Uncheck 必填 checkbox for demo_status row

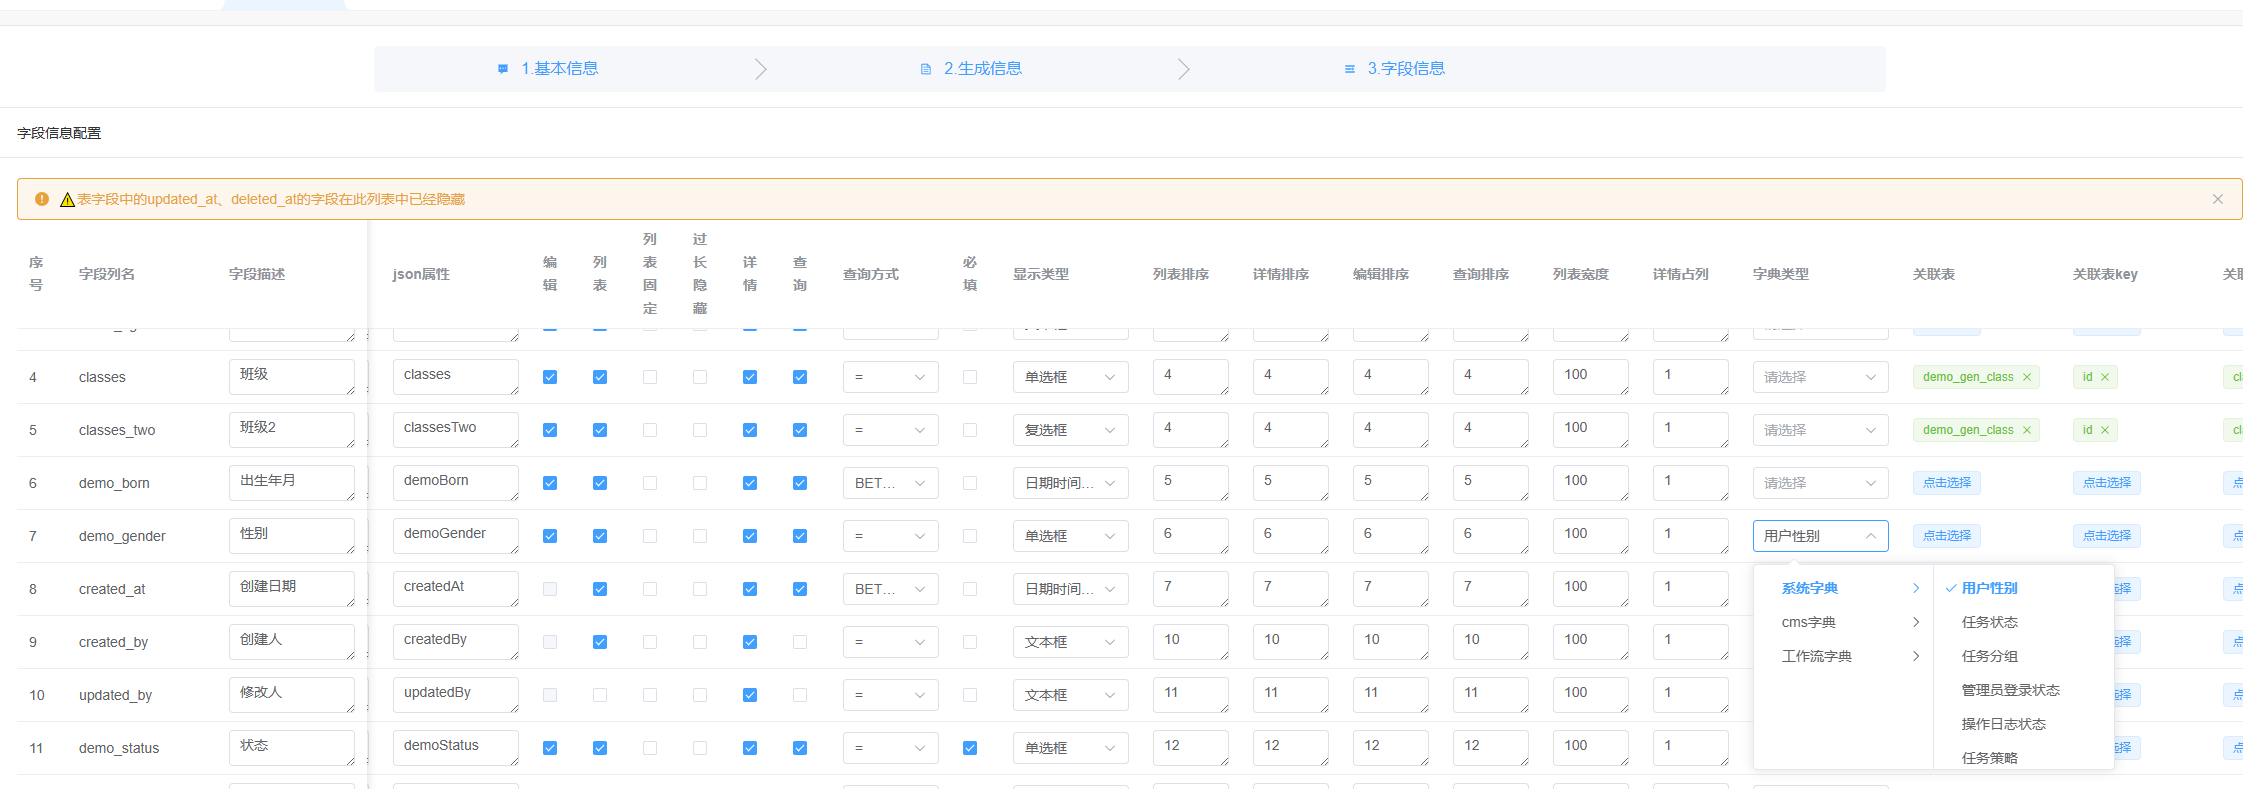click(970, 748)
